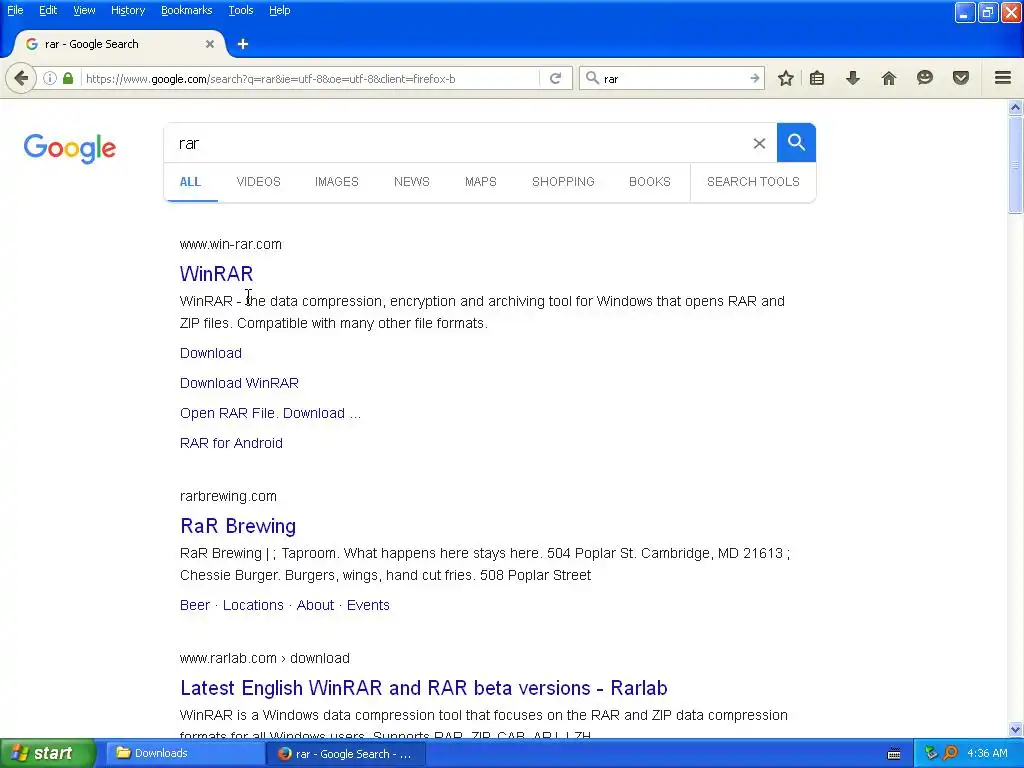Follow the Locations sitelink
The image size is (1024, 768).
pyautogui.click(x=253, y=605)
